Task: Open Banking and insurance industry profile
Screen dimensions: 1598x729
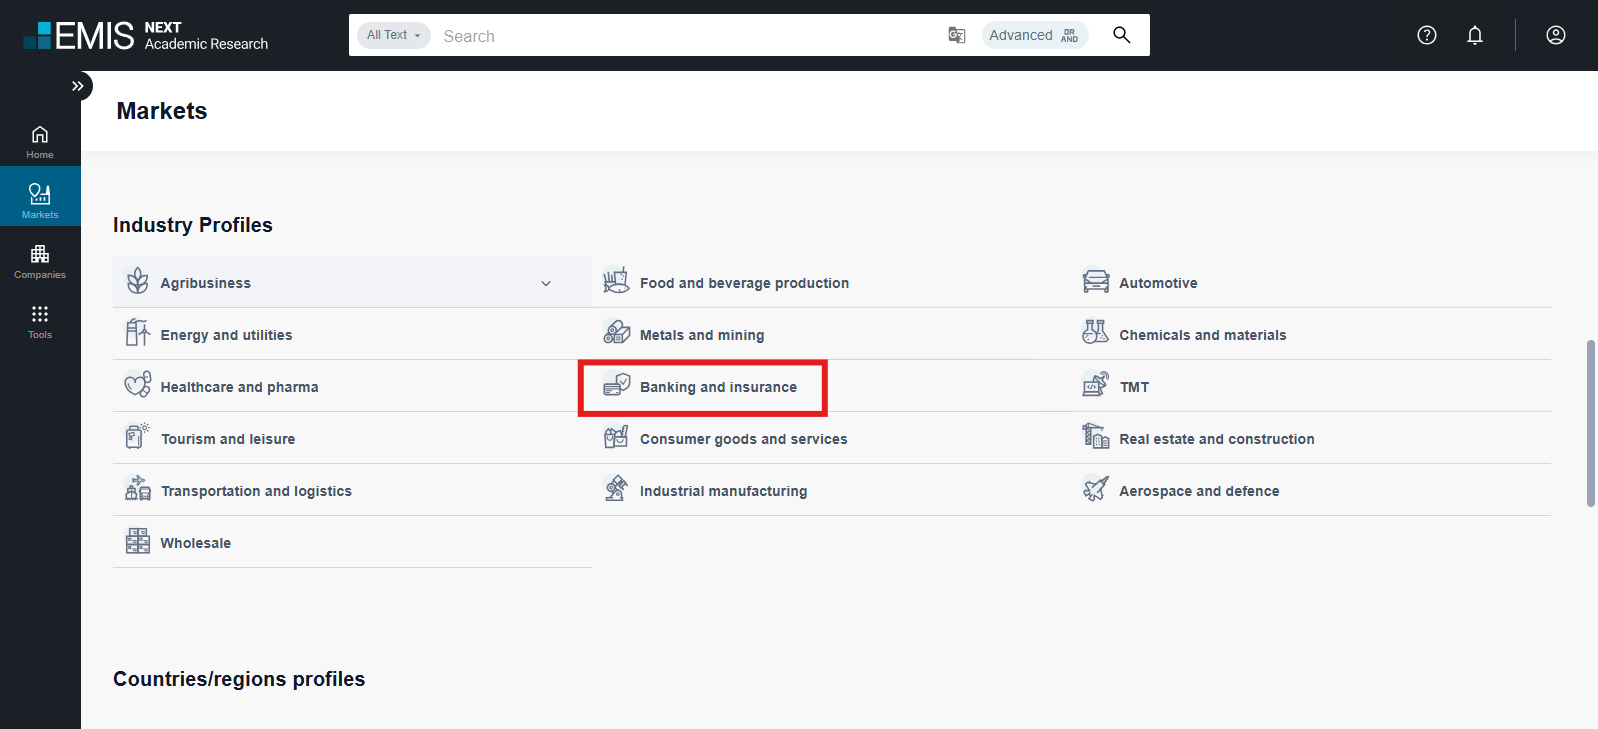Action: click(718, 387)
